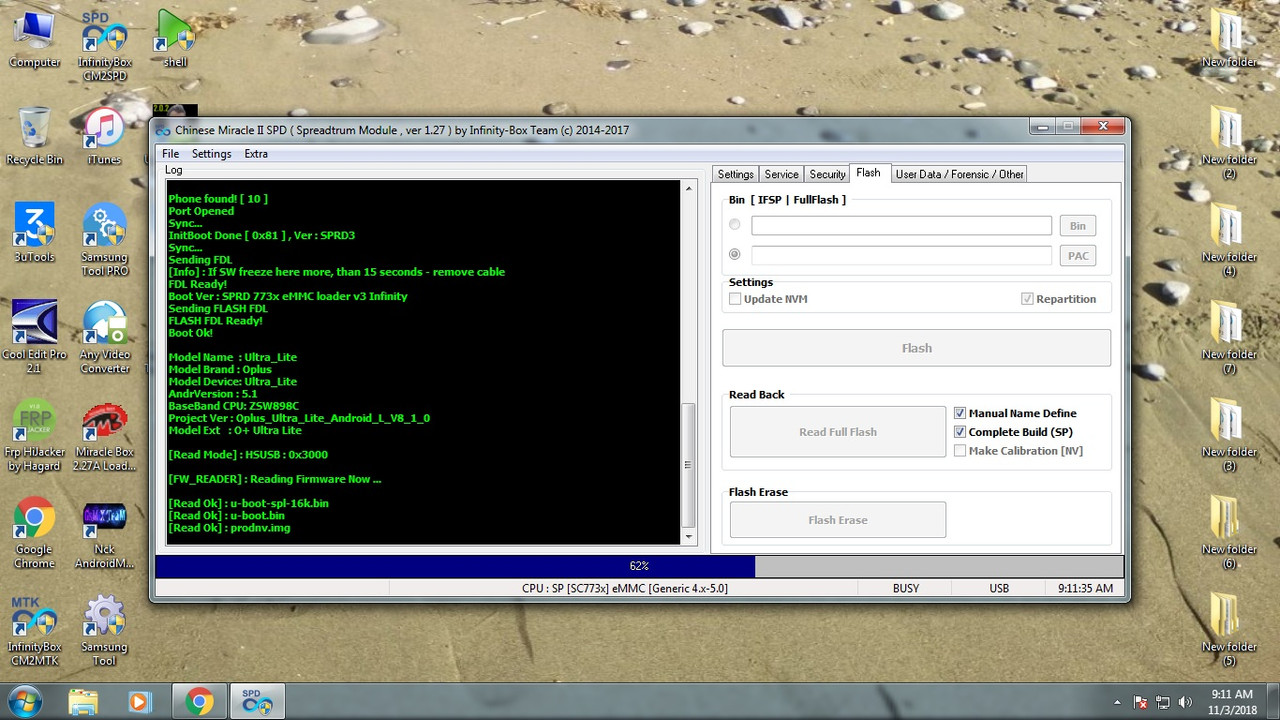The width and height of the screenshot is (1280, 720).
Task: Toggle Make Calibration [NV] checkbox
Action: [x=960, y=451]
